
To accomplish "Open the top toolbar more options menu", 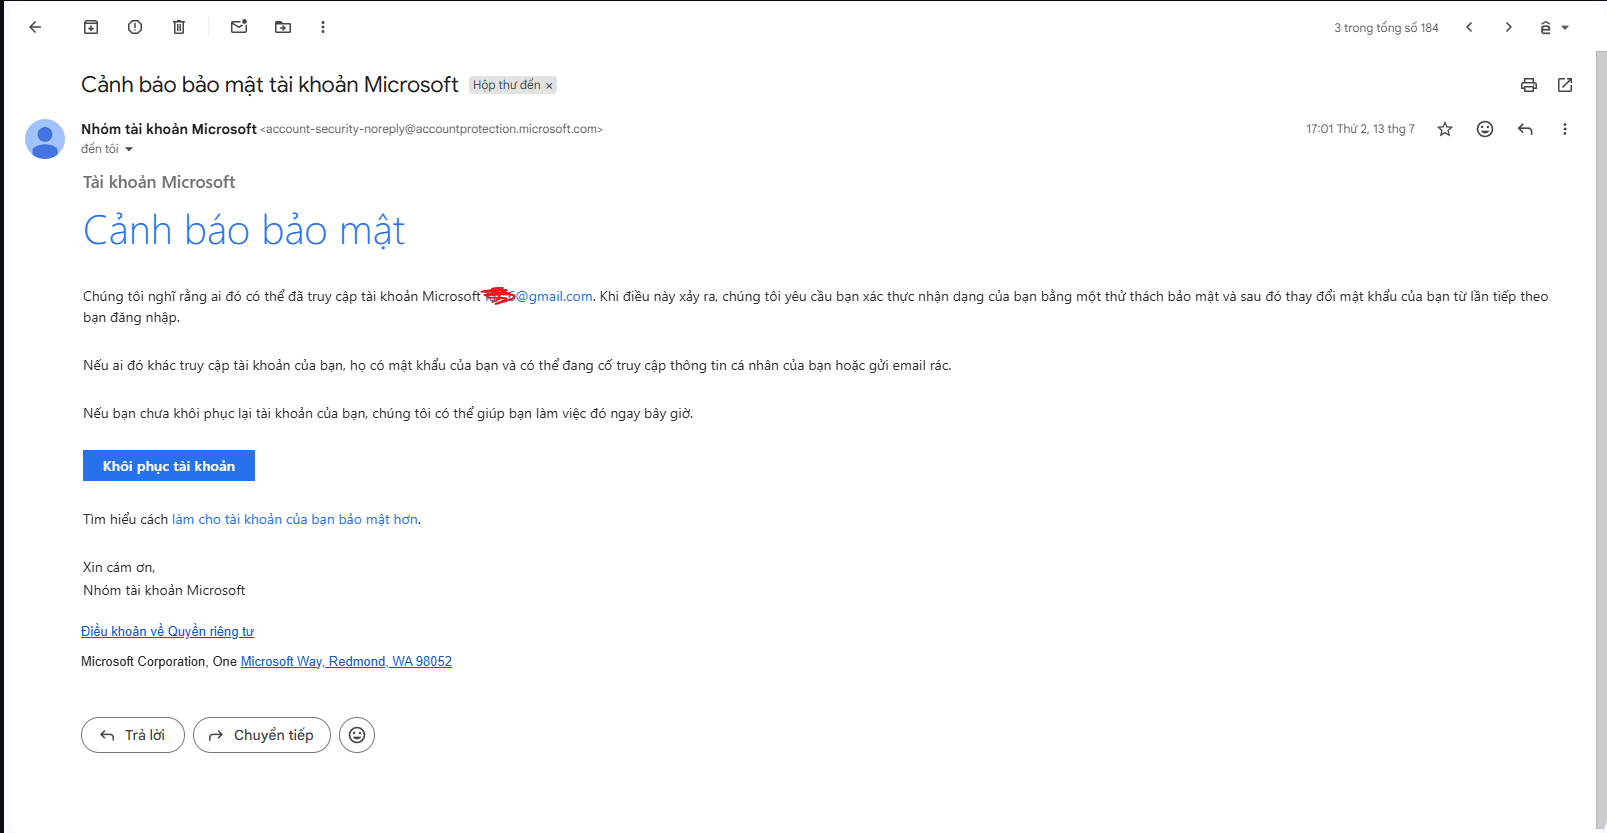I will [323, 27].
